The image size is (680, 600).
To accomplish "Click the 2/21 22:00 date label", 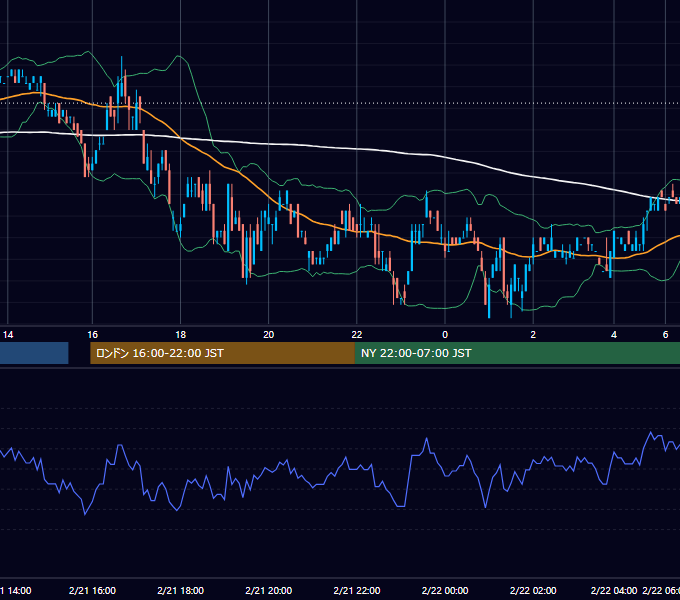I will tap(356, 590).
